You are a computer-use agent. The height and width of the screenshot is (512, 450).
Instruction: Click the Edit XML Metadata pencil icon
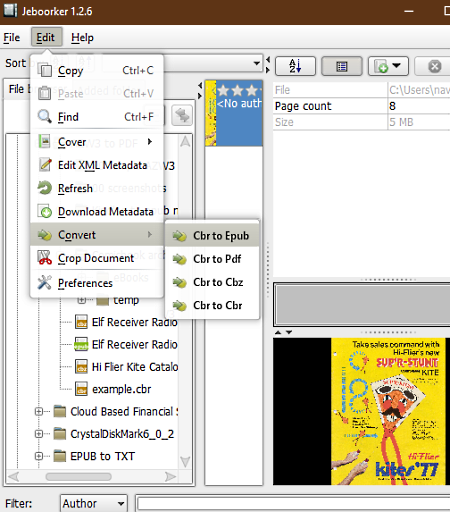tap(45, 165)
